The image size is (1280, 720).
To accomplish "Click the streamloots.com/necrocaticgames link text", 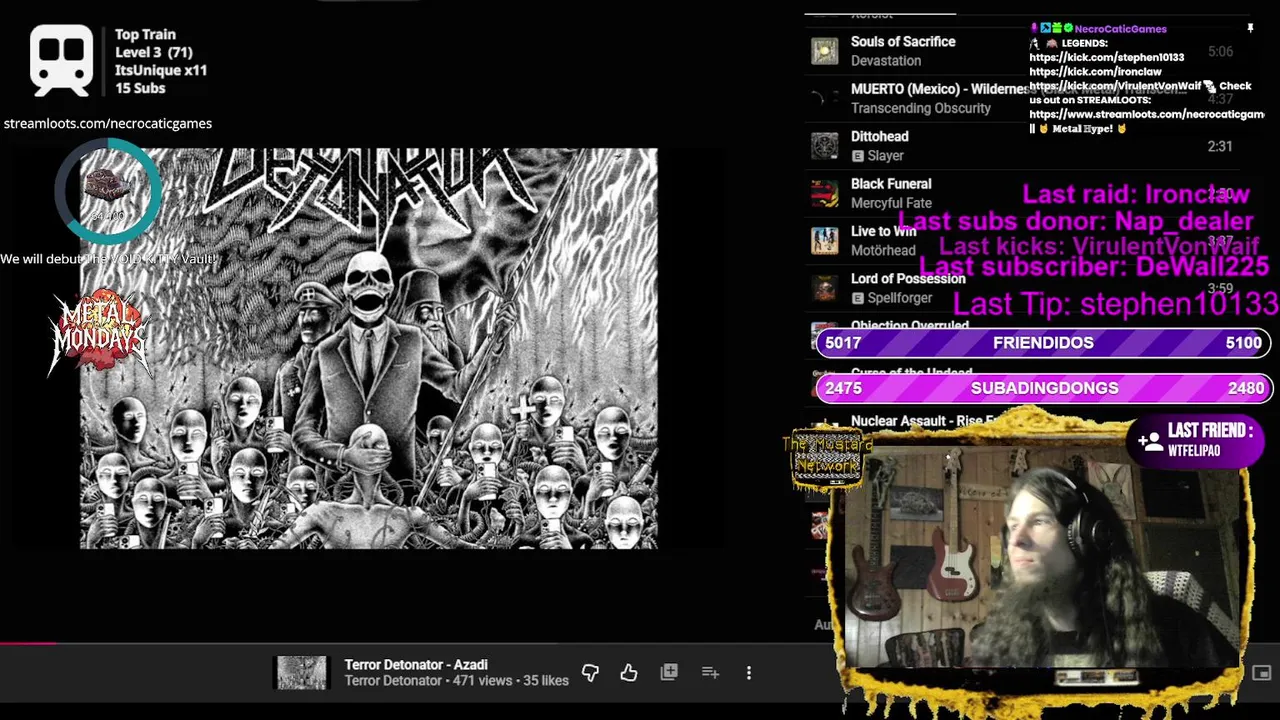I will click(x=108, y=123).
